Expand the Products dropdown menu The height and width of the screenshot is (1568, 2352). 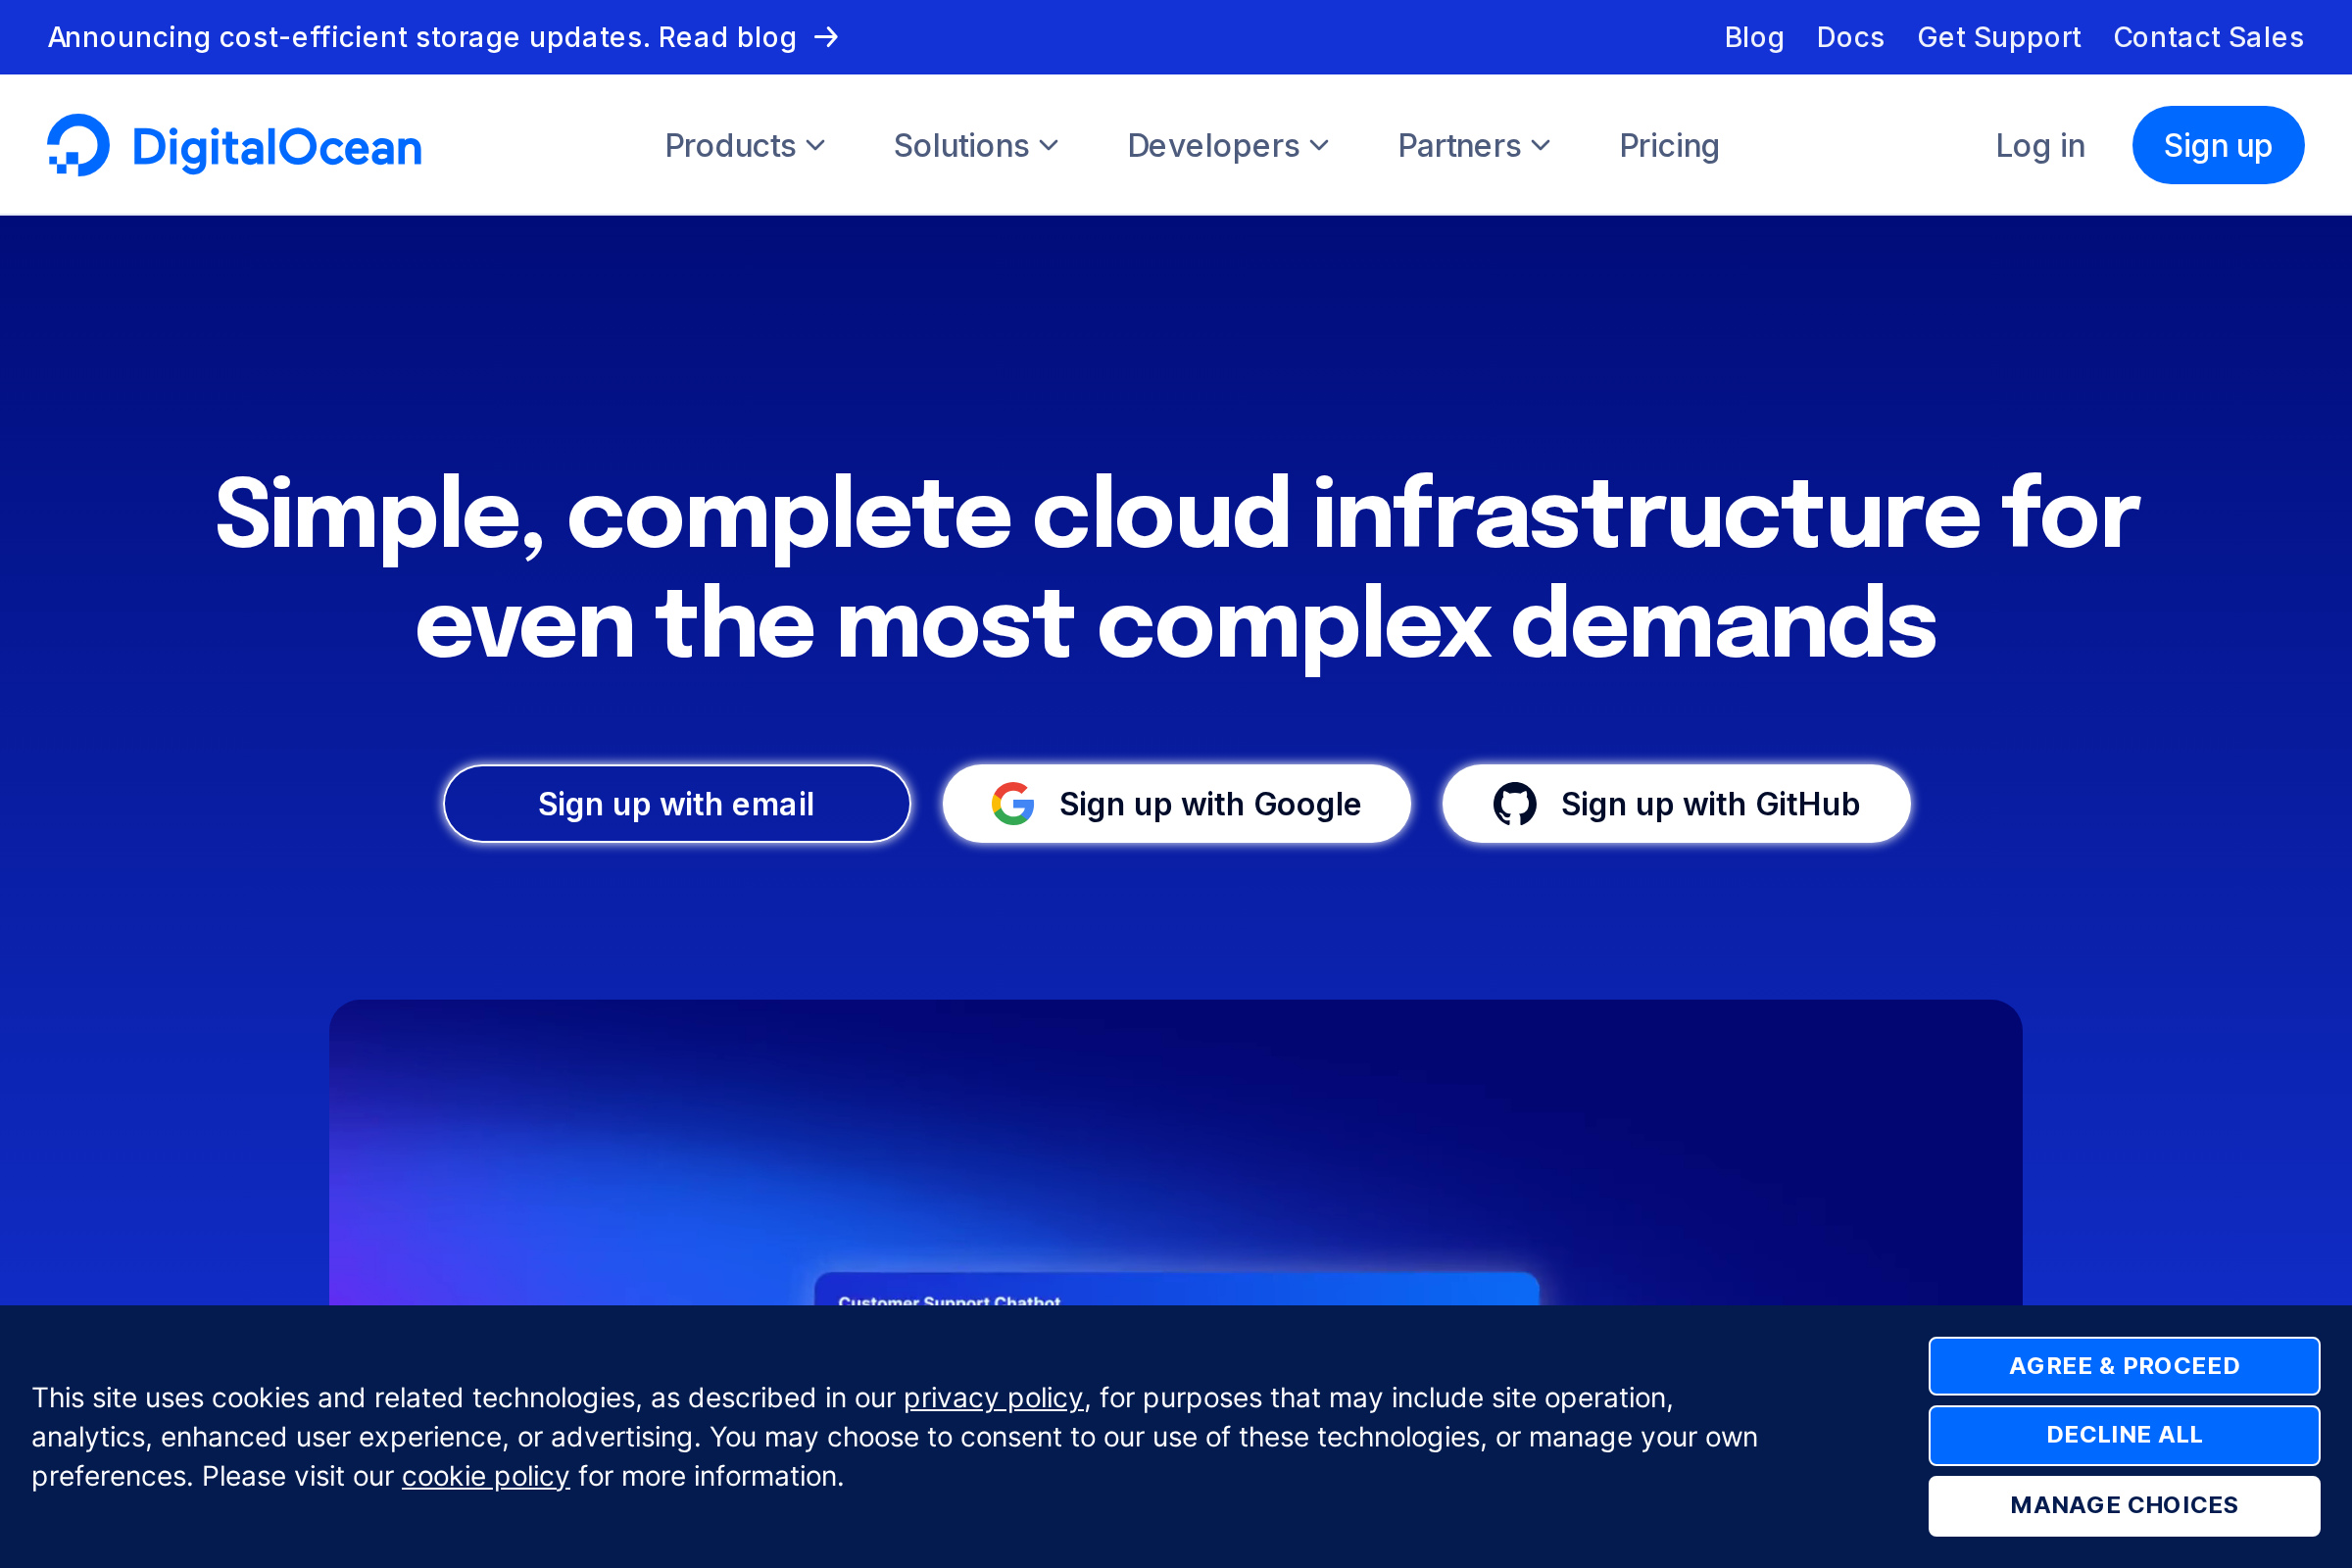744,145
